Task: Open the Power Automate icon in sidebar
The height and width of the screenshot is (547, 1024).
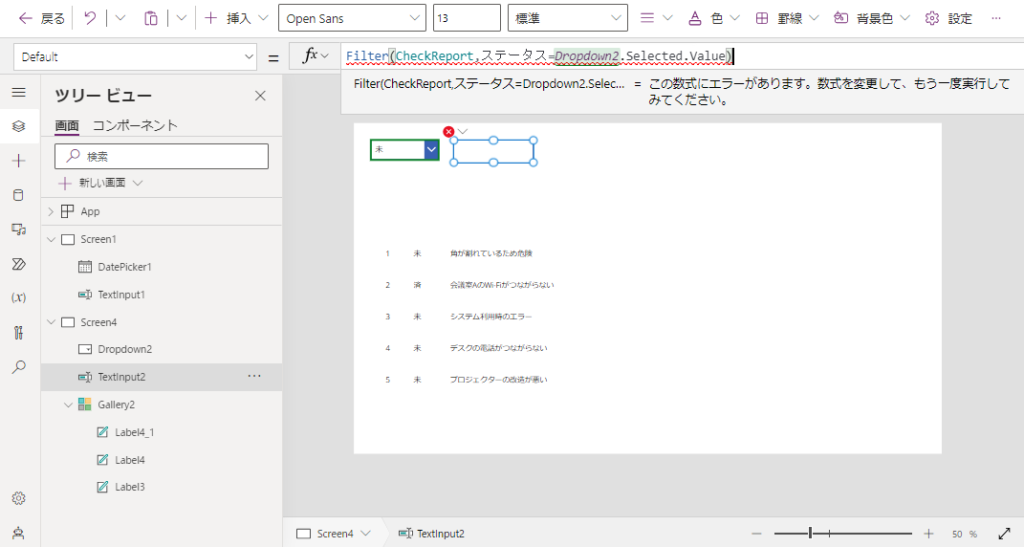Action: click(19, 264)
